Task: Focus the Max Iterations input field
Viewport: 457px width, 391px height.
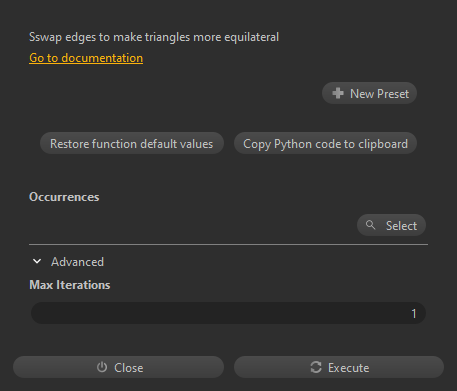Action: coord(228,313)
